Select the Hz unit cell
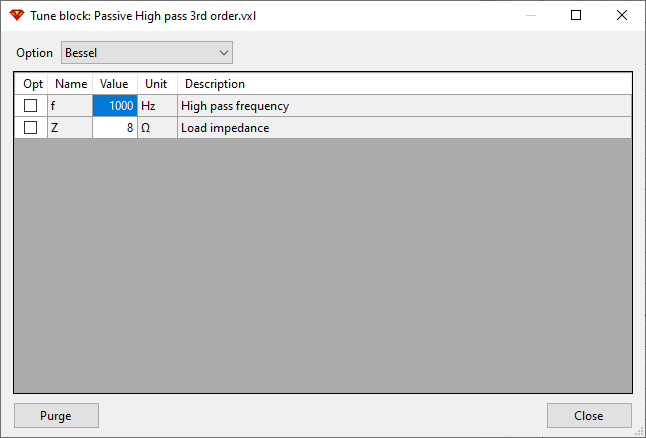The height and width of the screenshot is (438, 646). [x=157, y=106]
